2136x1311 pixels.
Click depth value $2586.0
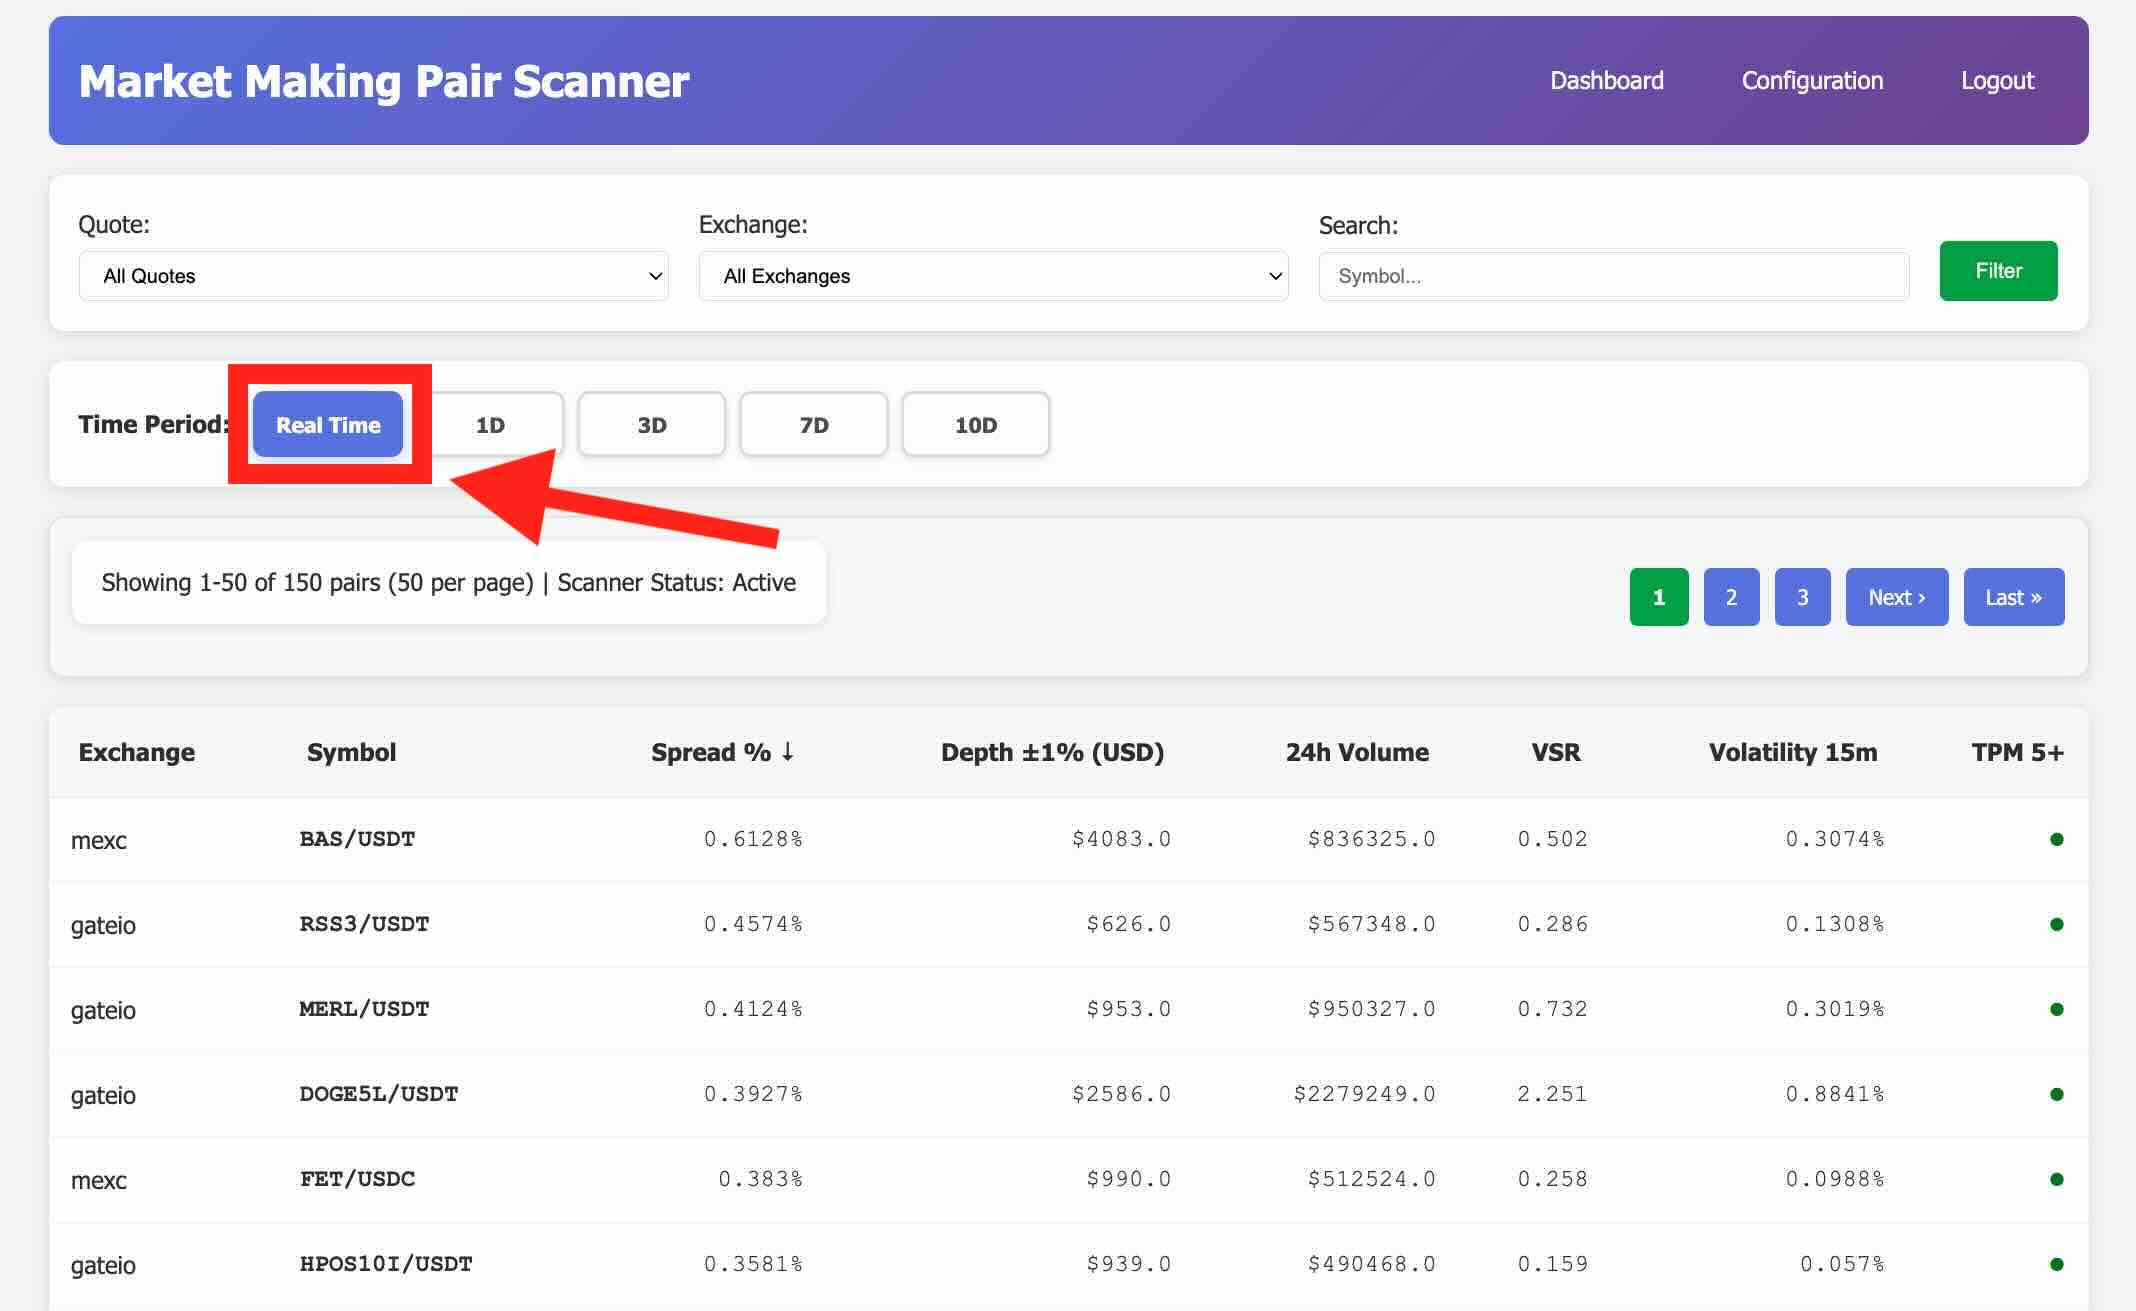(1121, 1094)
